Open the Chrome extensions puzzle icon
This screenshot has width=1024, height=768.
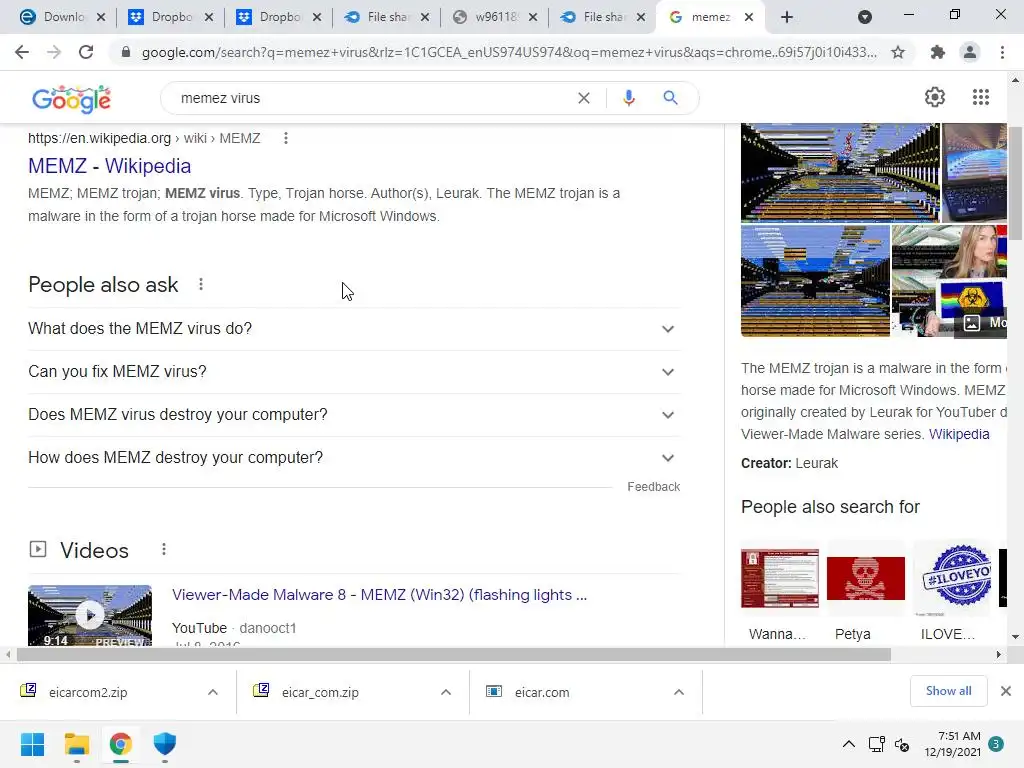(938, 52)
